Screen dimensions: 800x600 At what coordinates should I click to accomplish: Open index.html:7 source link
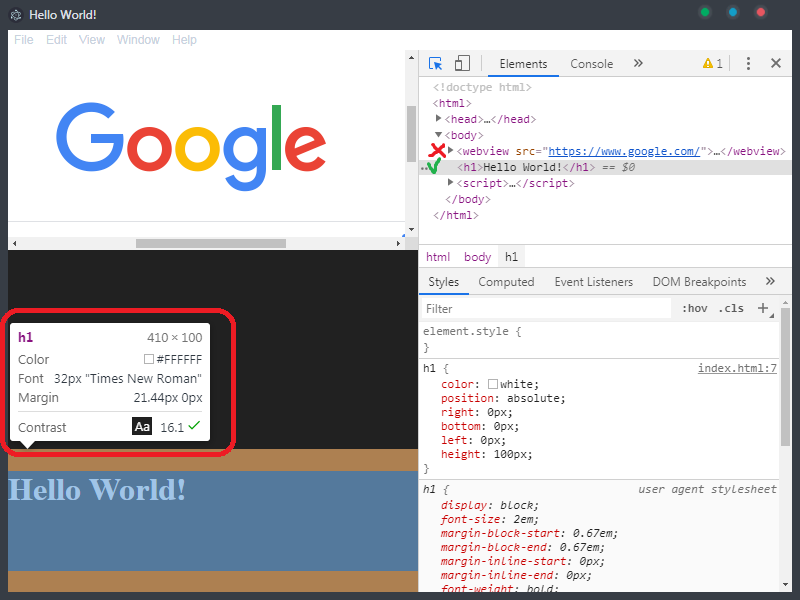(x=737, y=368)
